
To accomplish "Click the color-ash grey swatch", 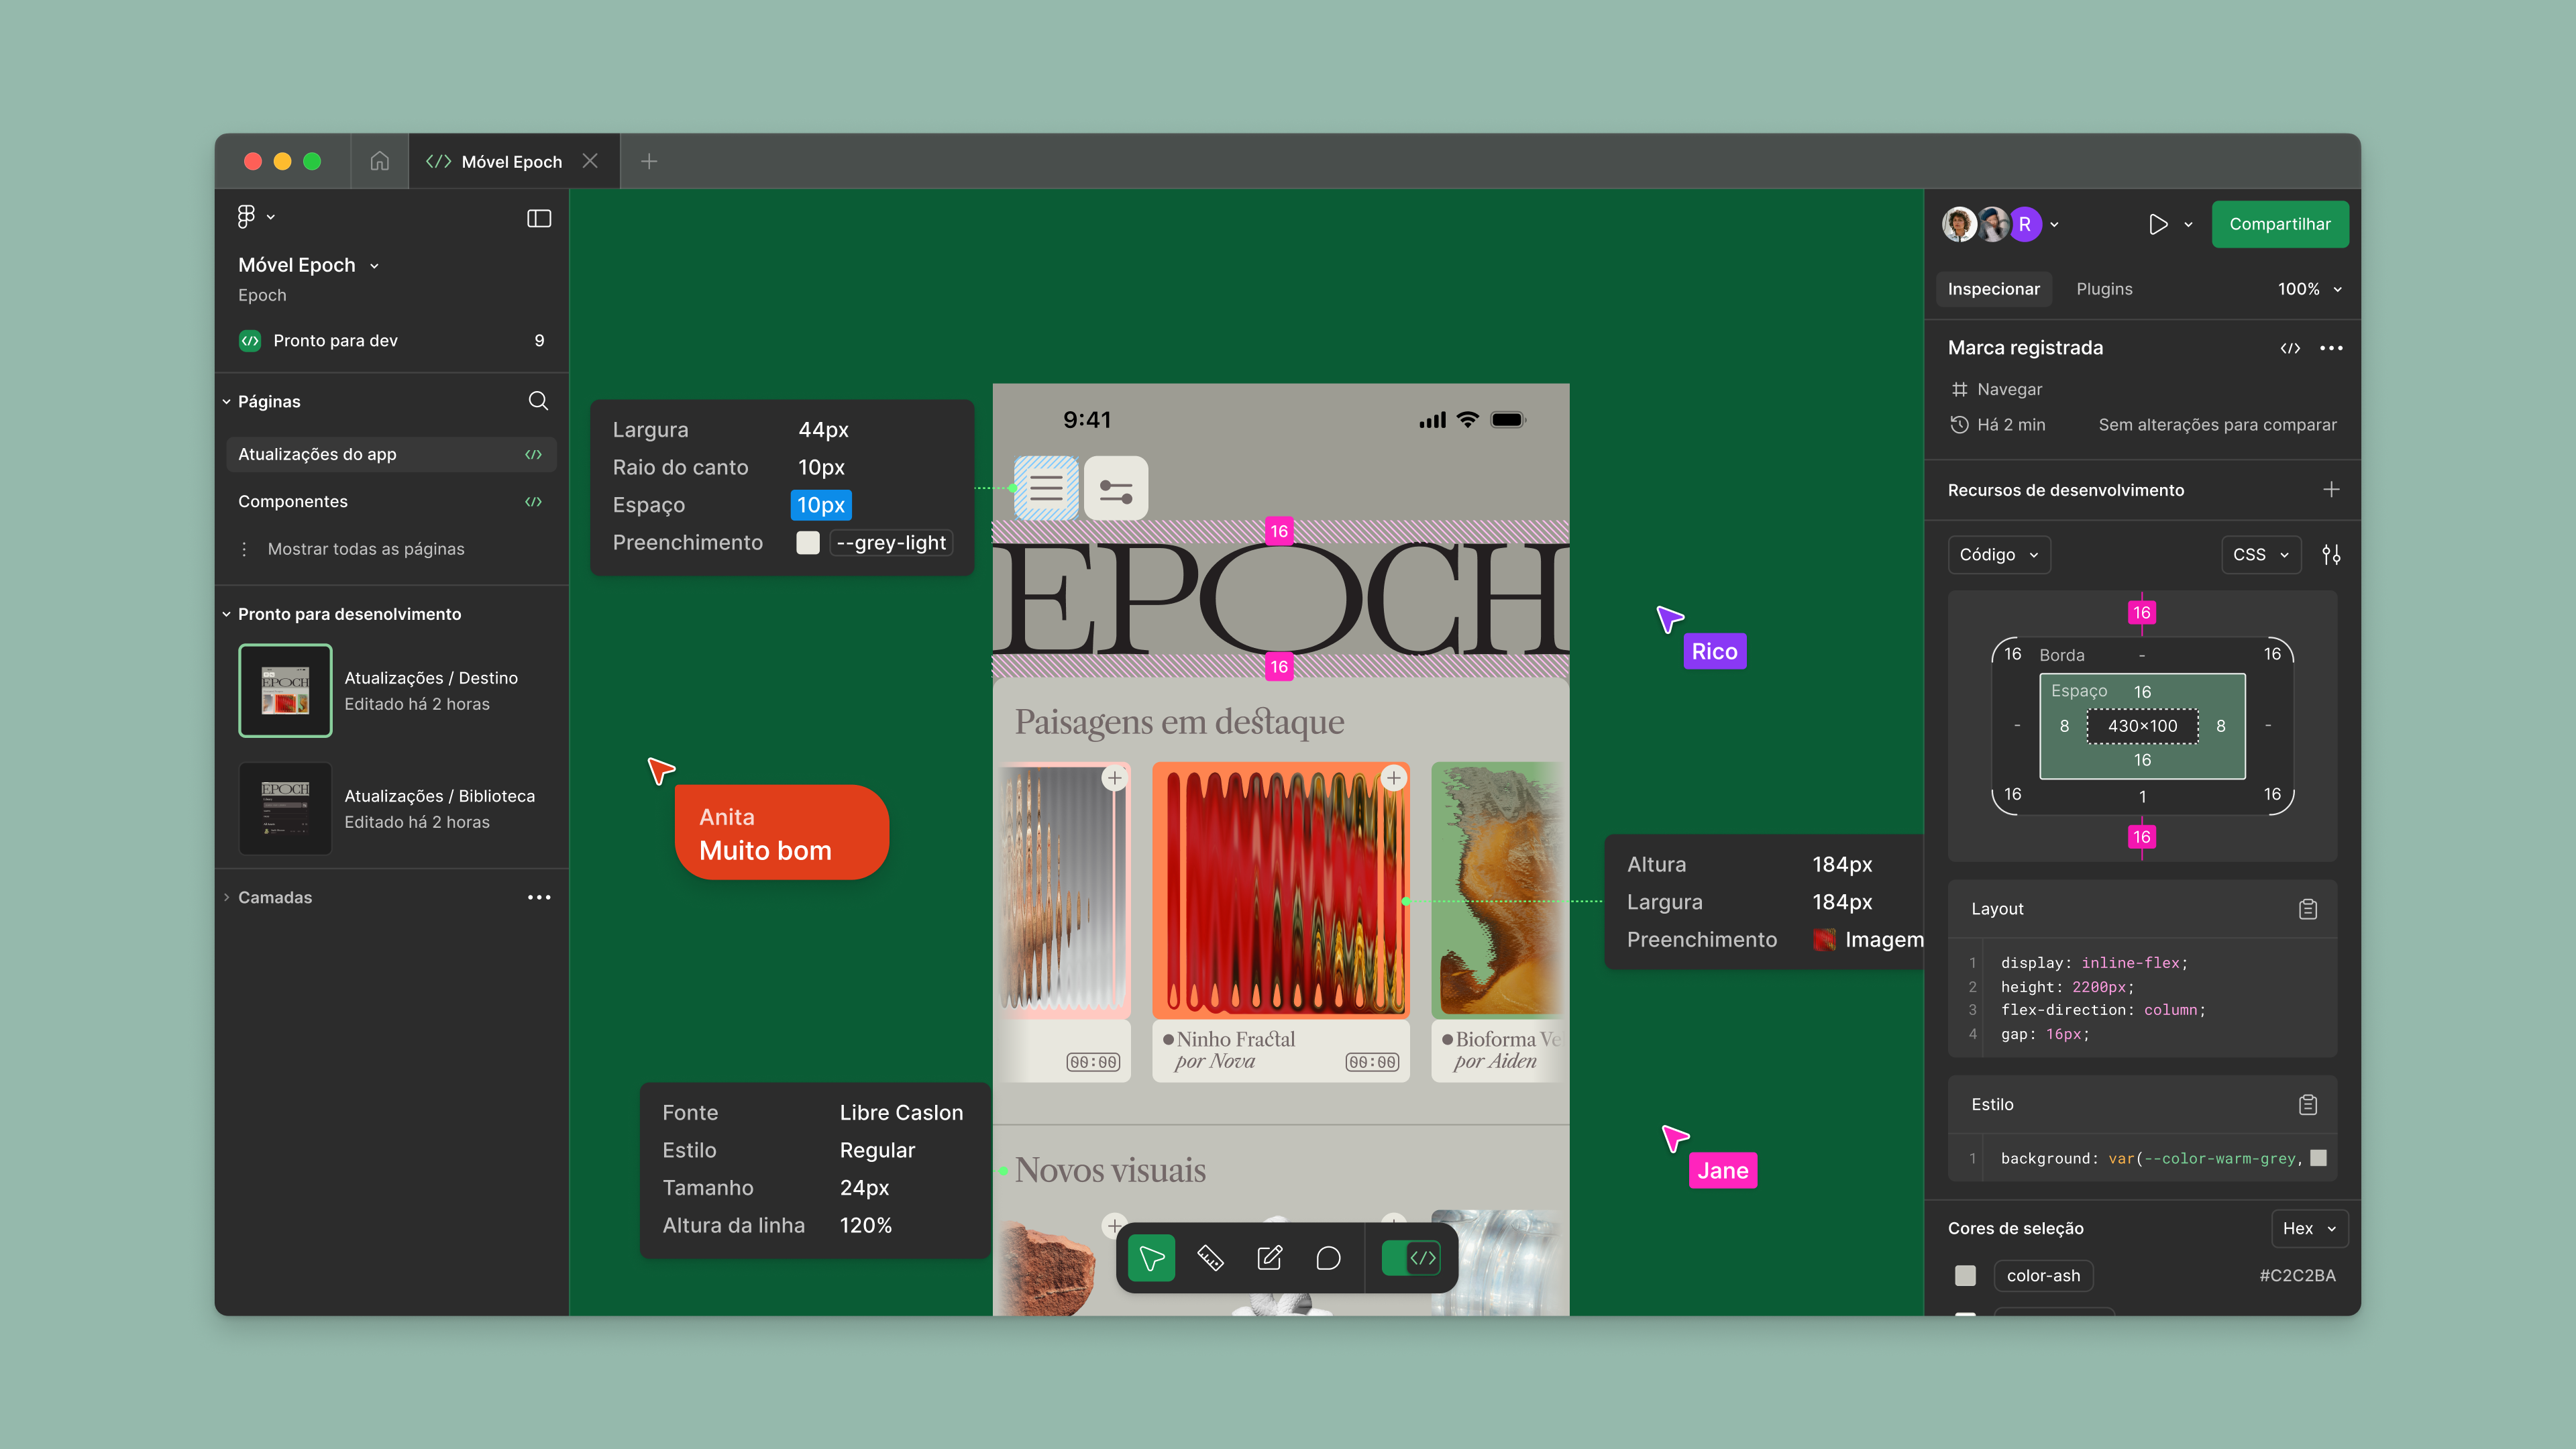I will (1965, 1276).
